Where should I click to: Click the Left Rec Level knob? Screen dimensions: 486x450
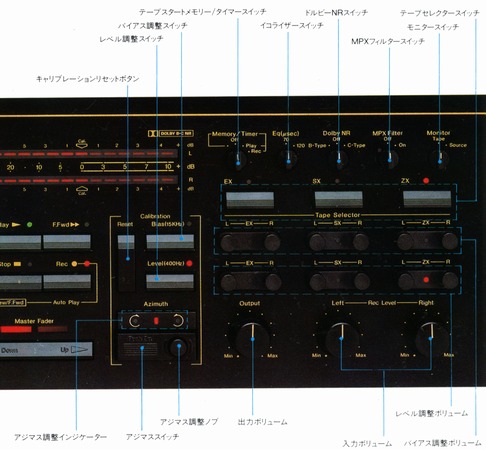click(342, 338)
